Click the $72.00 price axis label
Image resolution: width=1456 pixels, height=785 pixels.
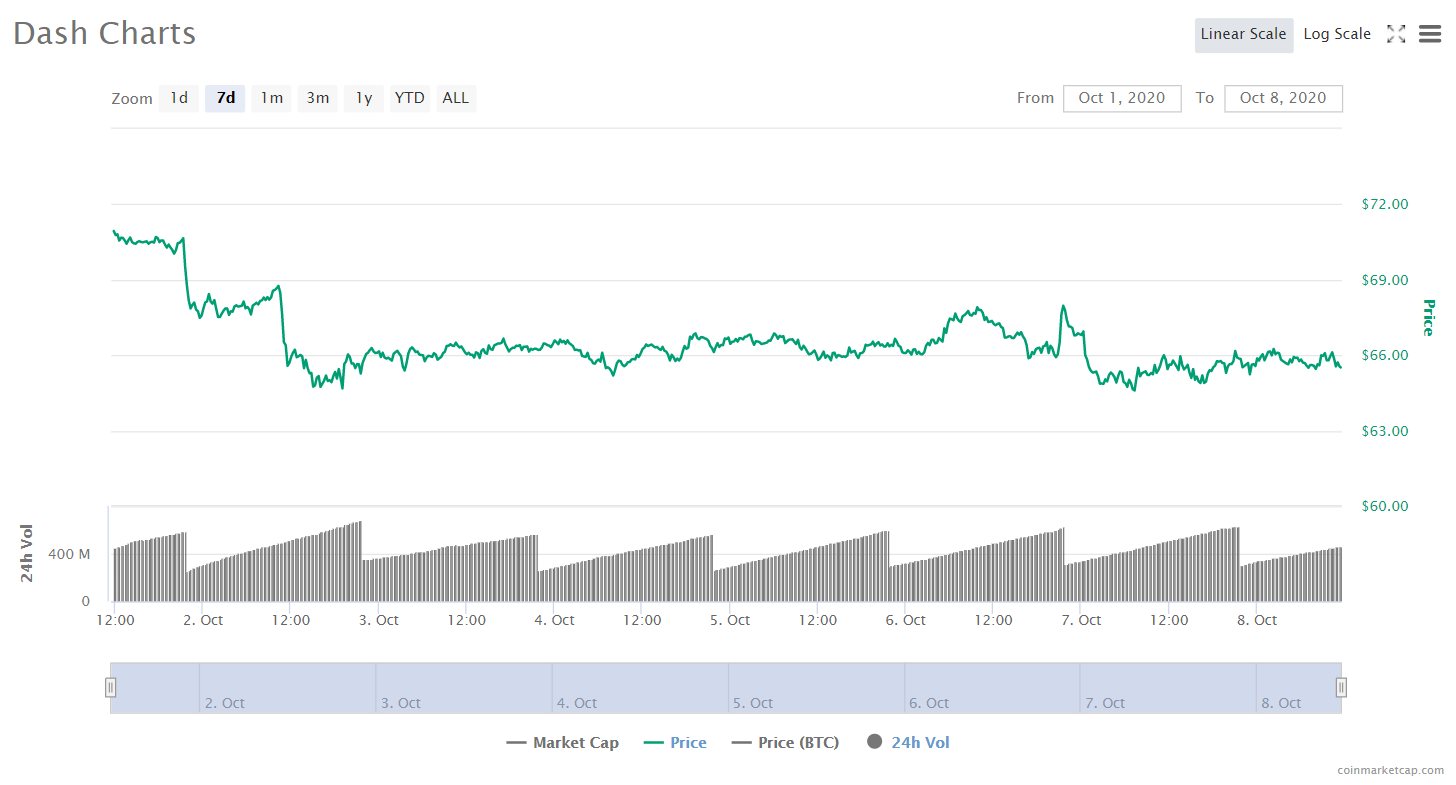(1385, 204)
